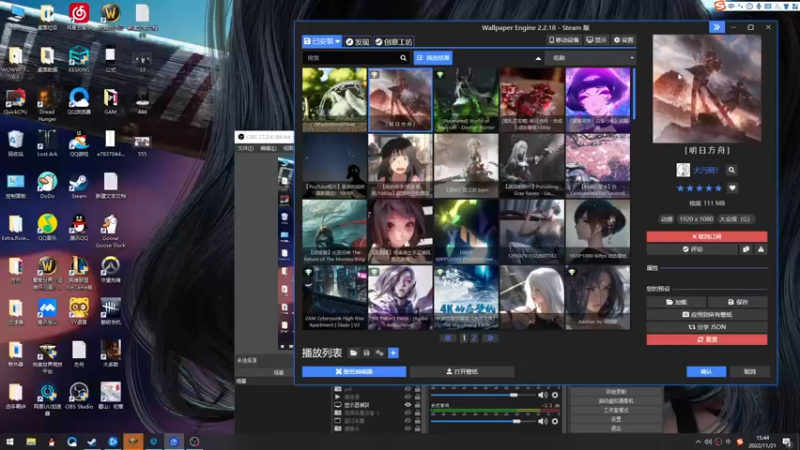The image size is (800, 450).
Task: Select the Punishing Gray Raven wallpaper
Action: (532, 165)
